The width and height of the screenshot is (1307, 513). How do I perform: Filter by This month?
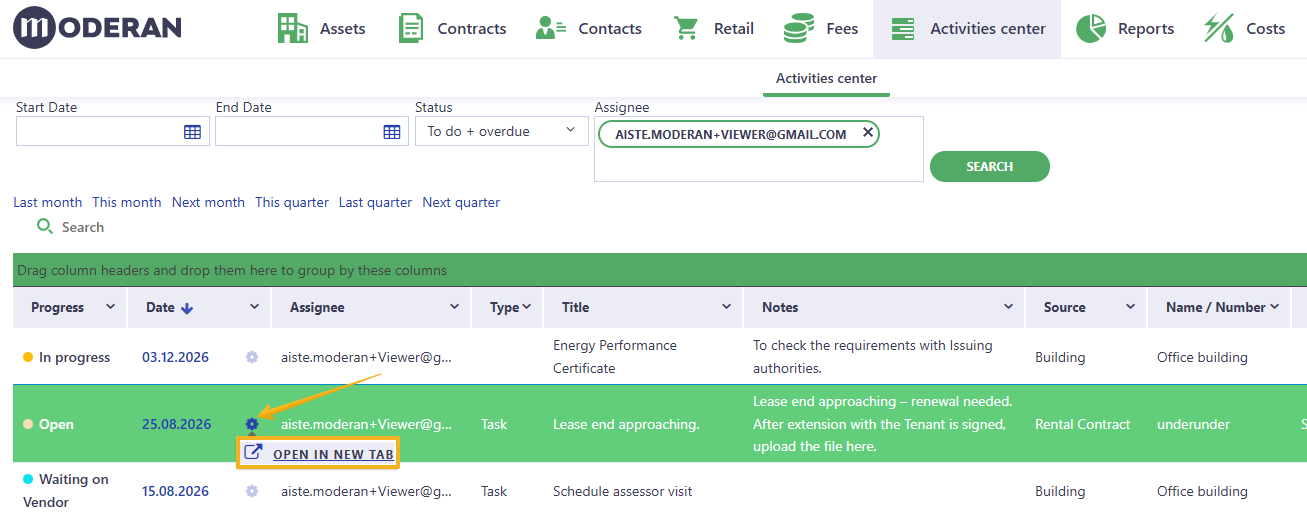click(127, 202)
